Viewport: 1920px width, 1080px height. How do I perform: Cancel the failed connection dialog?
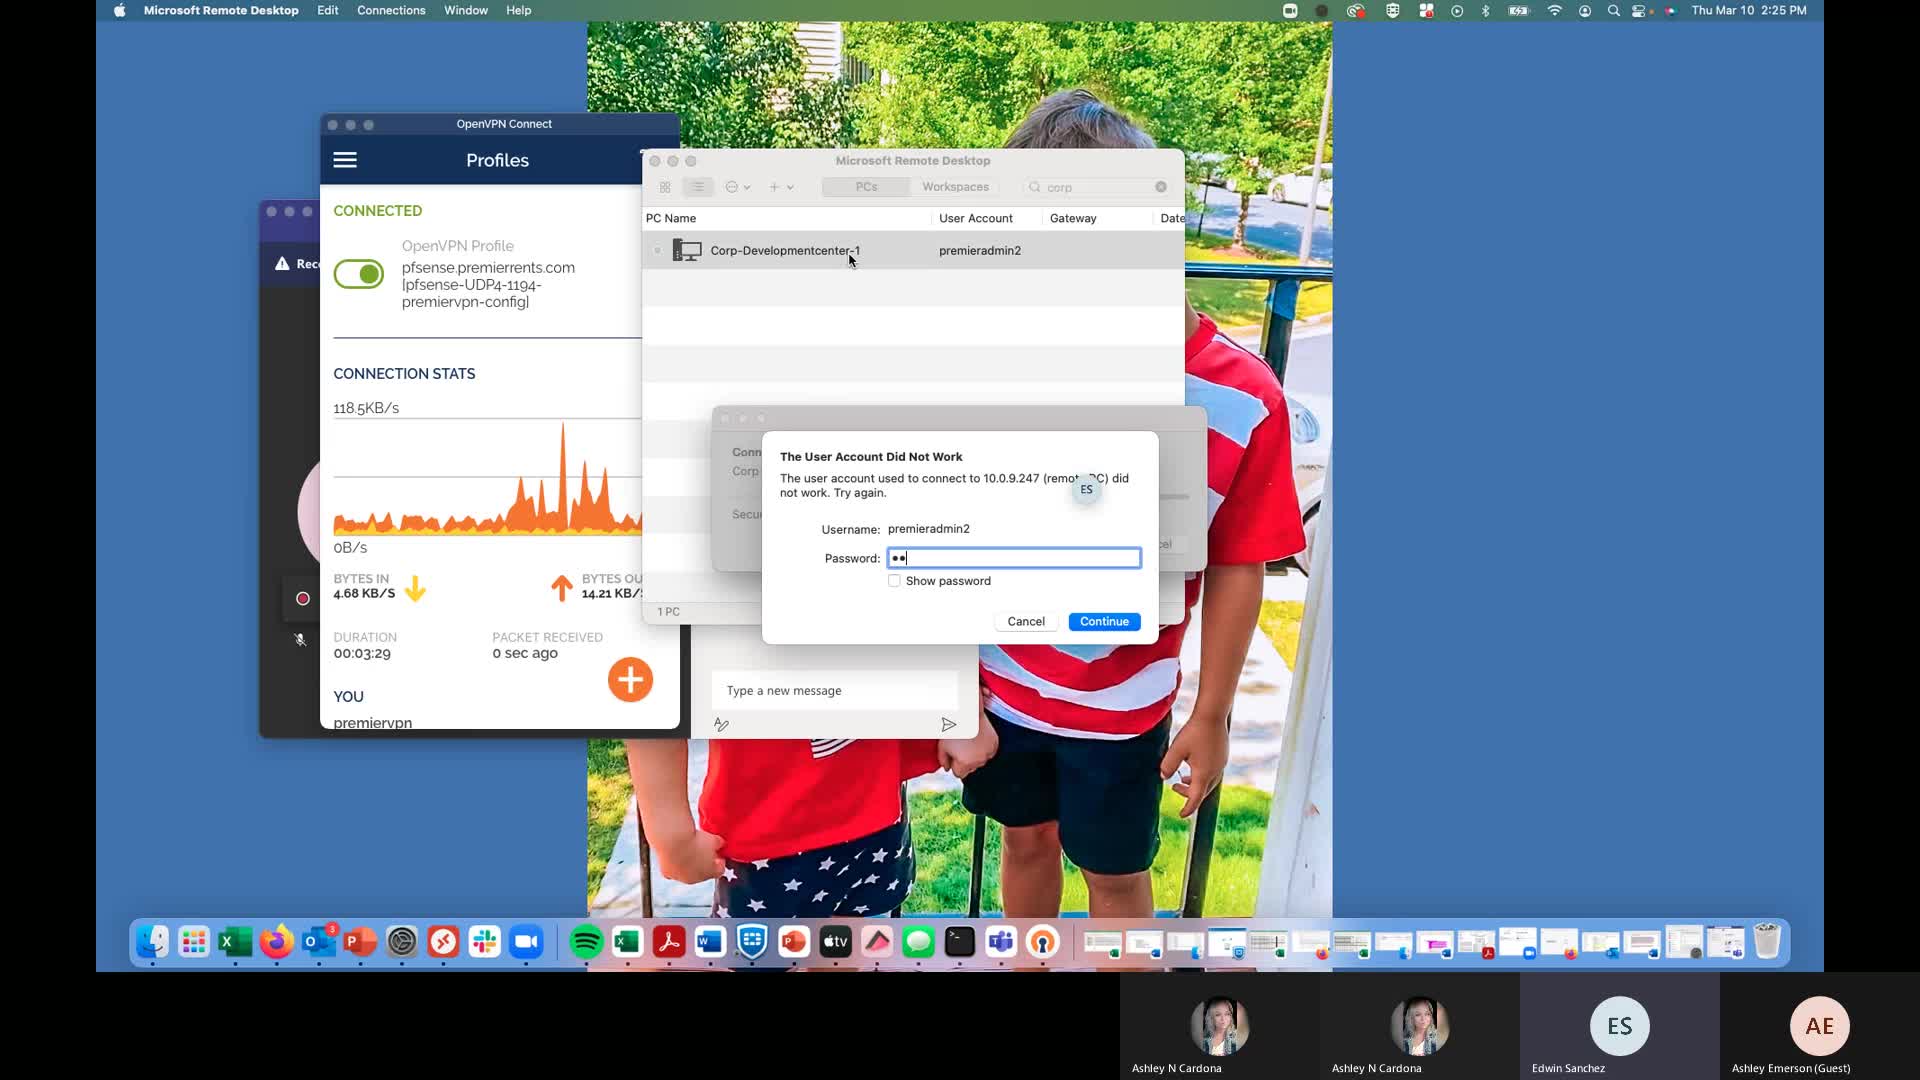click(1025, 621)
